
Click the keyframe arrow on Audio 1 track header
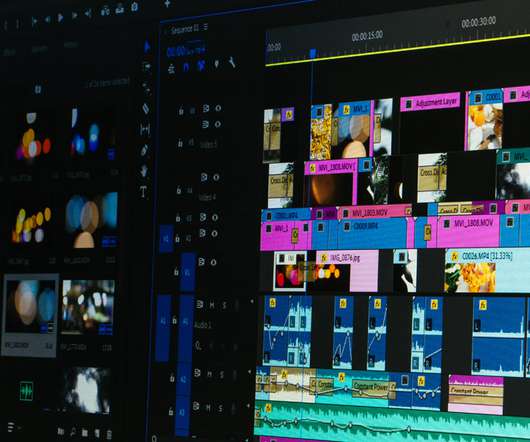252,301
